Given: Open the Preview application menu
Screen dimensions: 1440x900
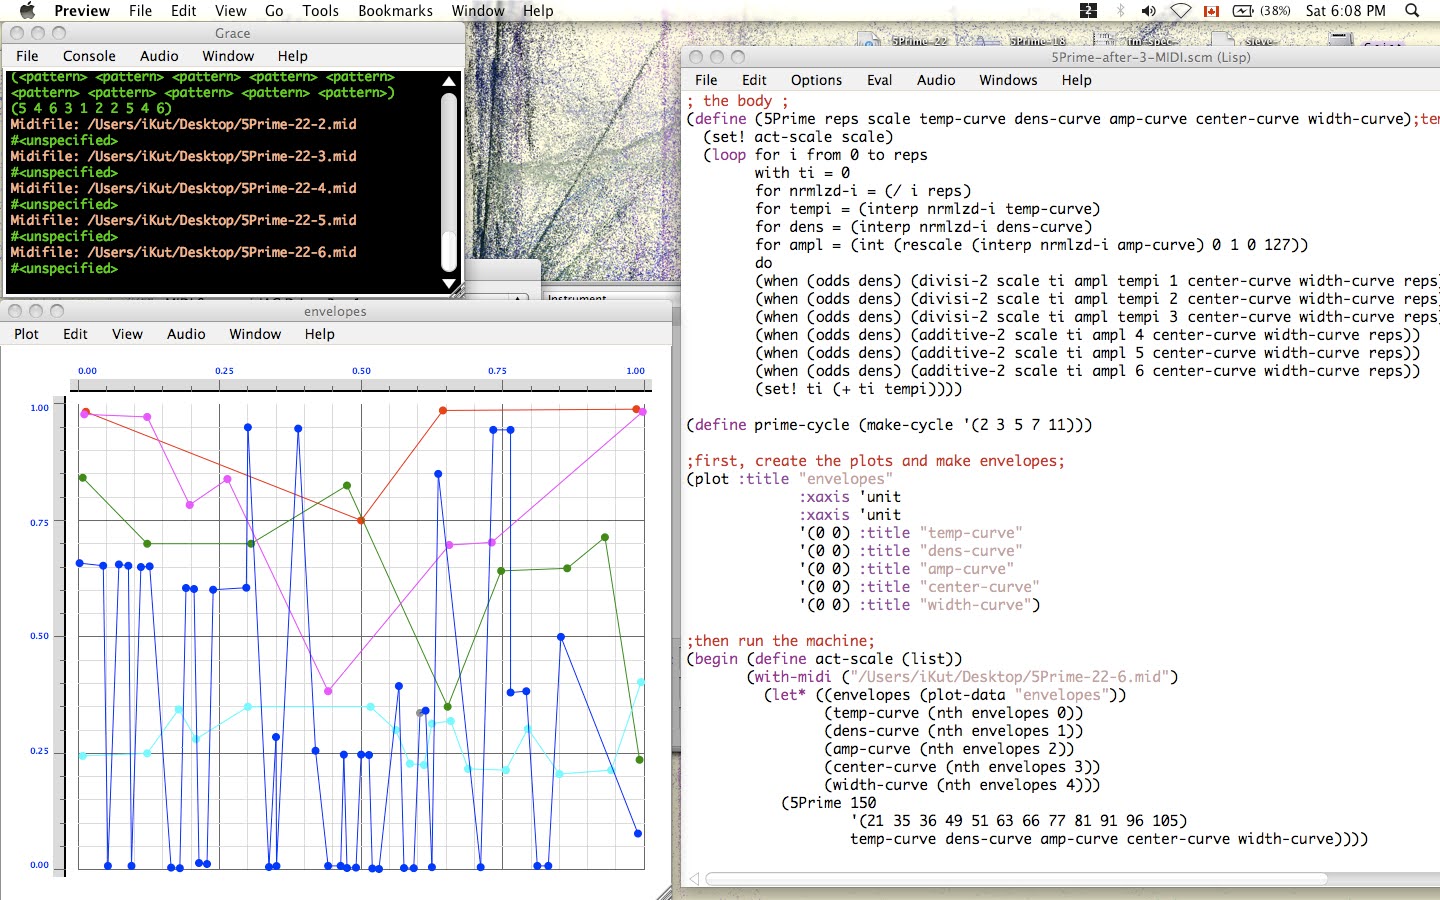Looking at the screenshot, I should (x=82, y=11).
